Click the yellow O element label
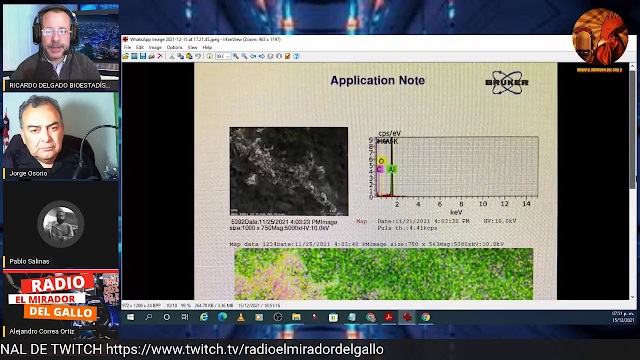 (x=381, y=161)
